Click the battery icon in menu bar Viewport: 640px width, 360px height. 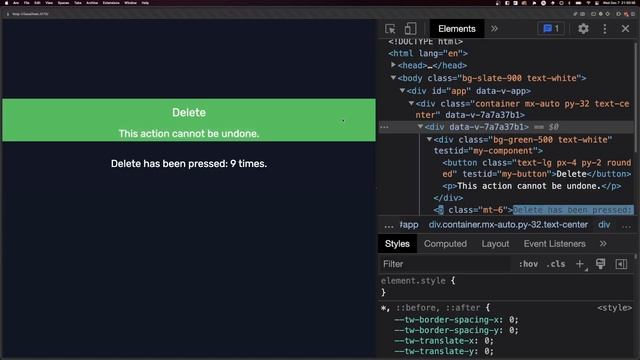point(578,3)
